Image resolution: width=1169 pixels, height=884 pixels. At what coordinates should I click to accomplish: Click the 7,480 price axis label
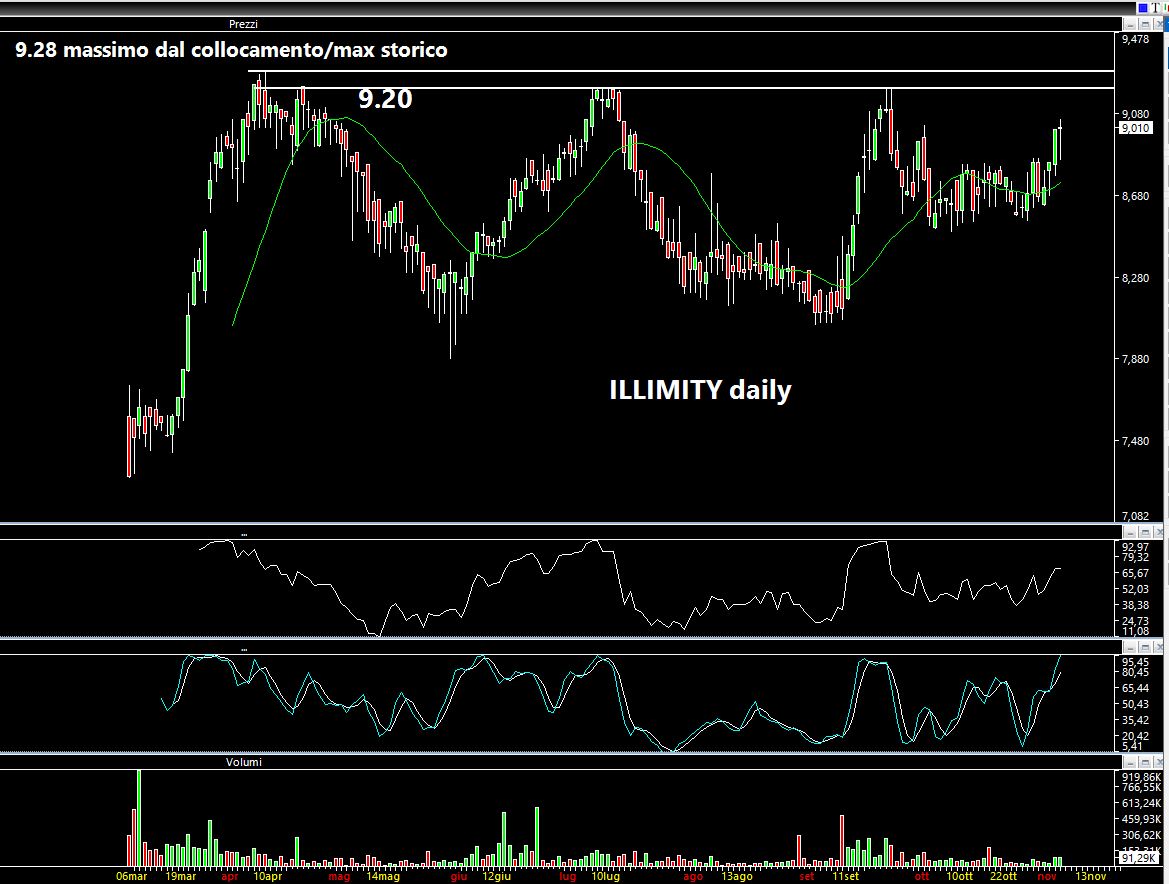tap(1135, 441)
